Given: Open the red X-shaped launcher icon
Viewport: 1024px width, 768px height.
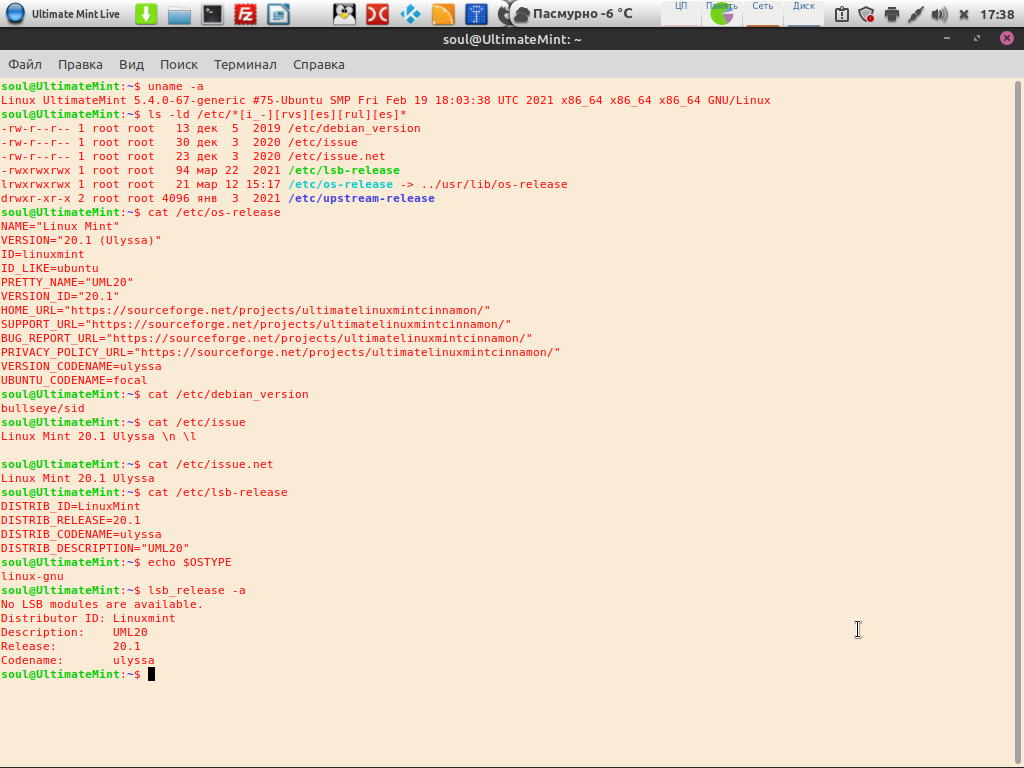Looking at the screenshot, I should pyautogui.click(x=377, y=14).
